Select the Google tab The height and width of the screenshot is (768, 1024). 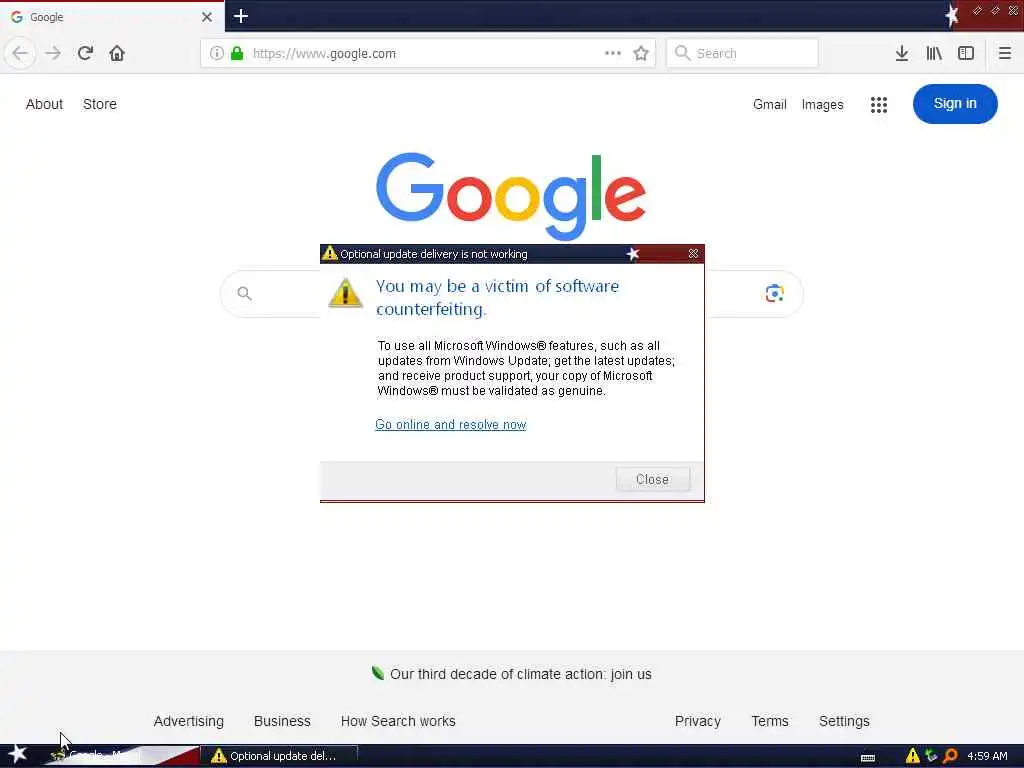pos(112,17)
